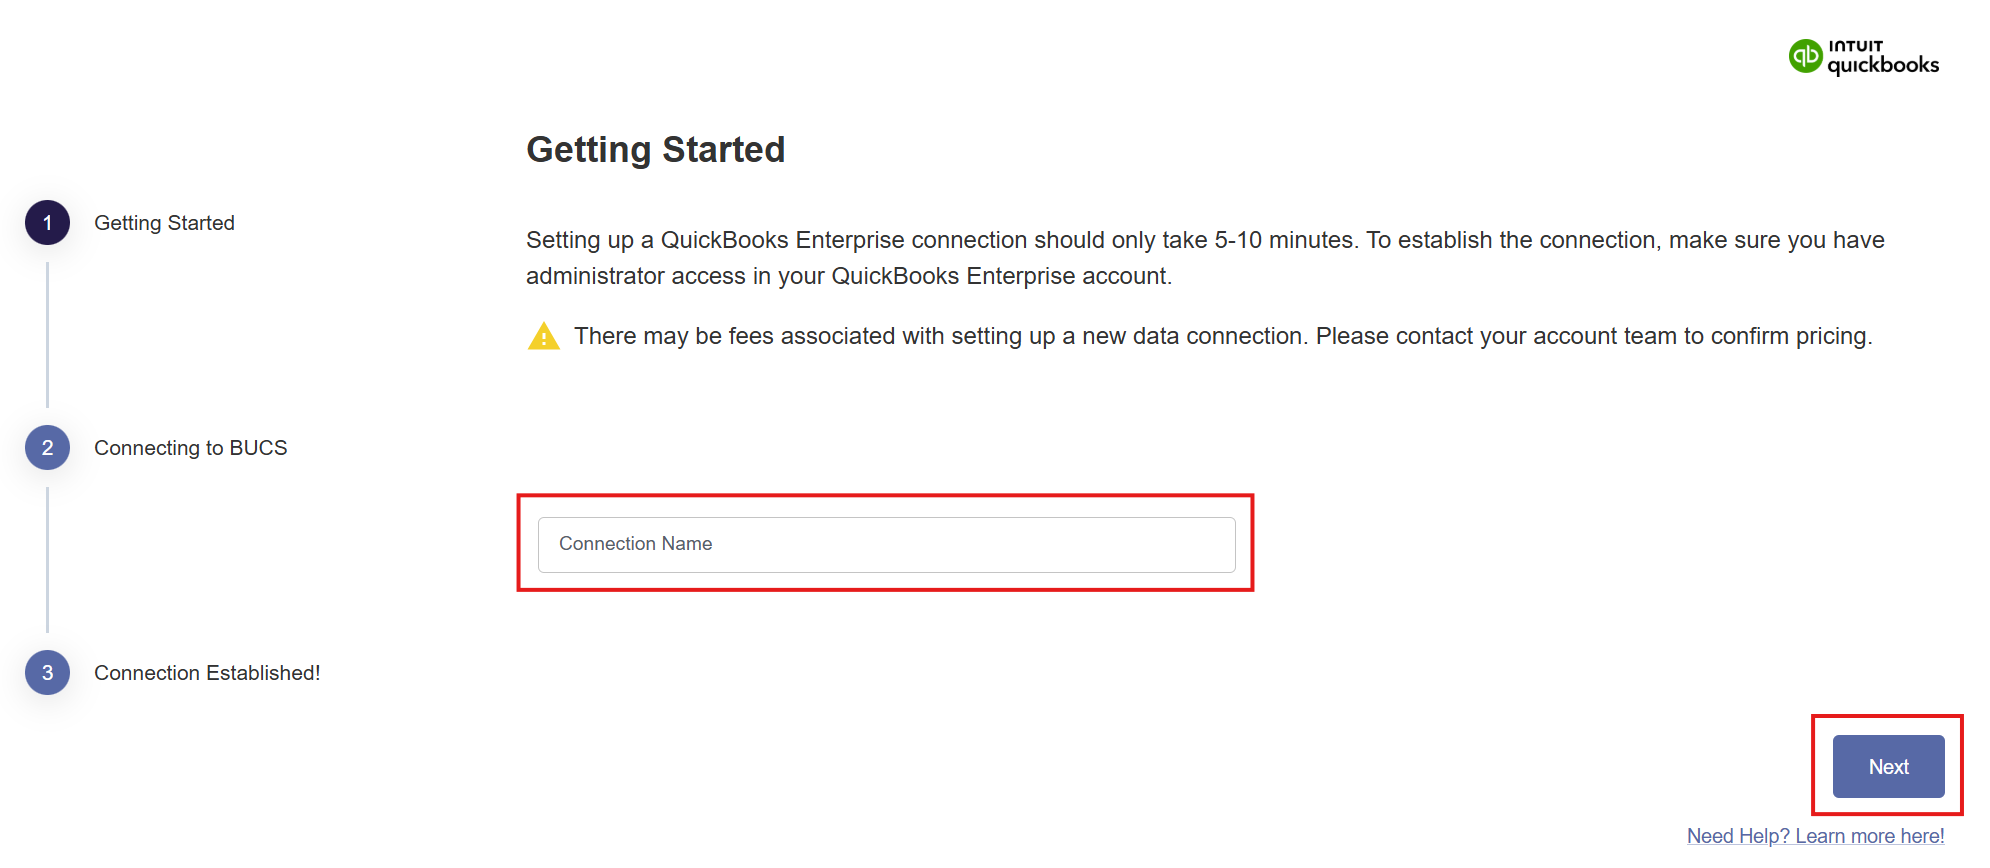Click the Next button
This screenshot has width=1990, height=868.
pos(1888,767)
